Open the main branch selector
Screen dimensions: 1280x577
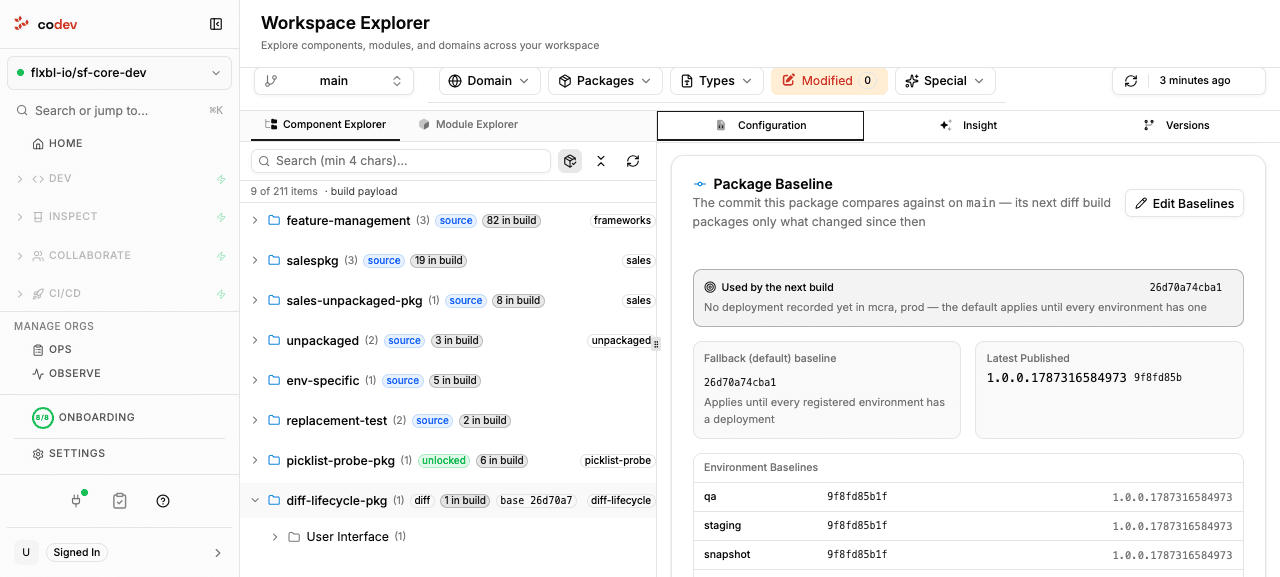[334, 81]
